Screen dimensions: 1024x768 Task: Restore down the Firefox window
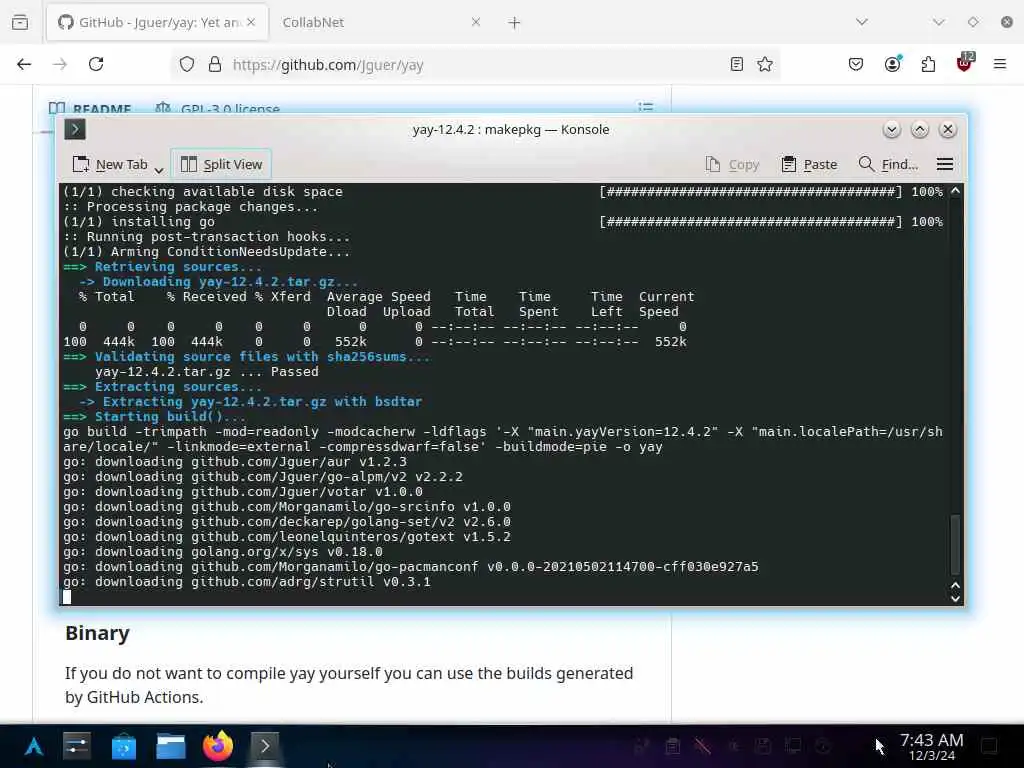coord(973,22)
